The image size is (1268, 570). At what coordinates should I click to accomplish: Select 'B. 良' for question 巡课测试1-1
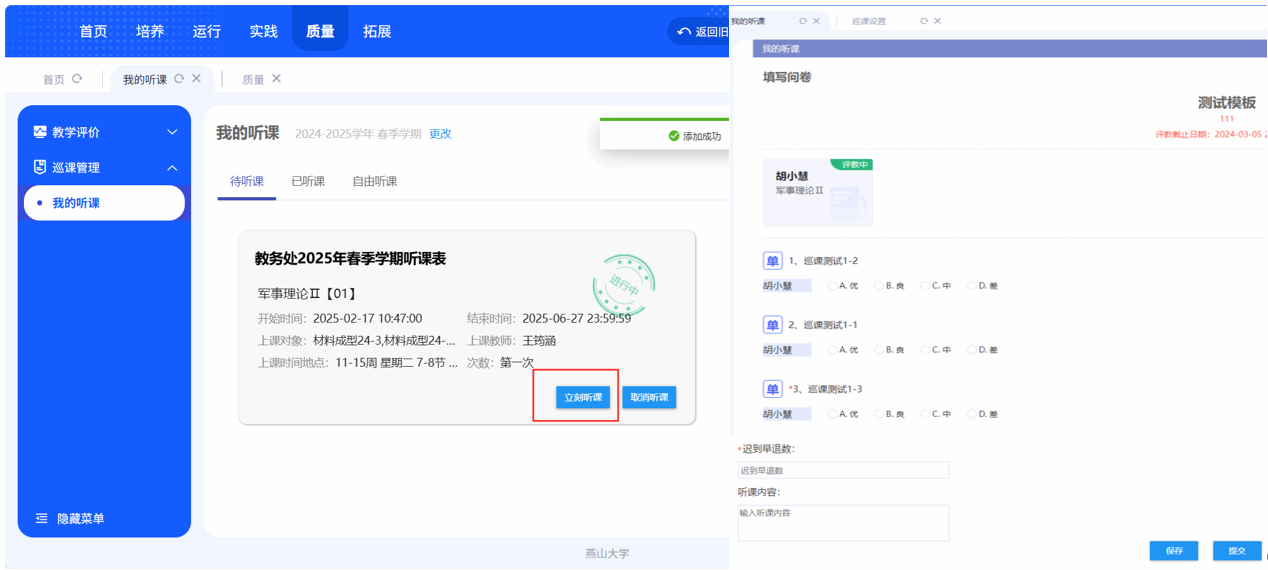[878, 350]
